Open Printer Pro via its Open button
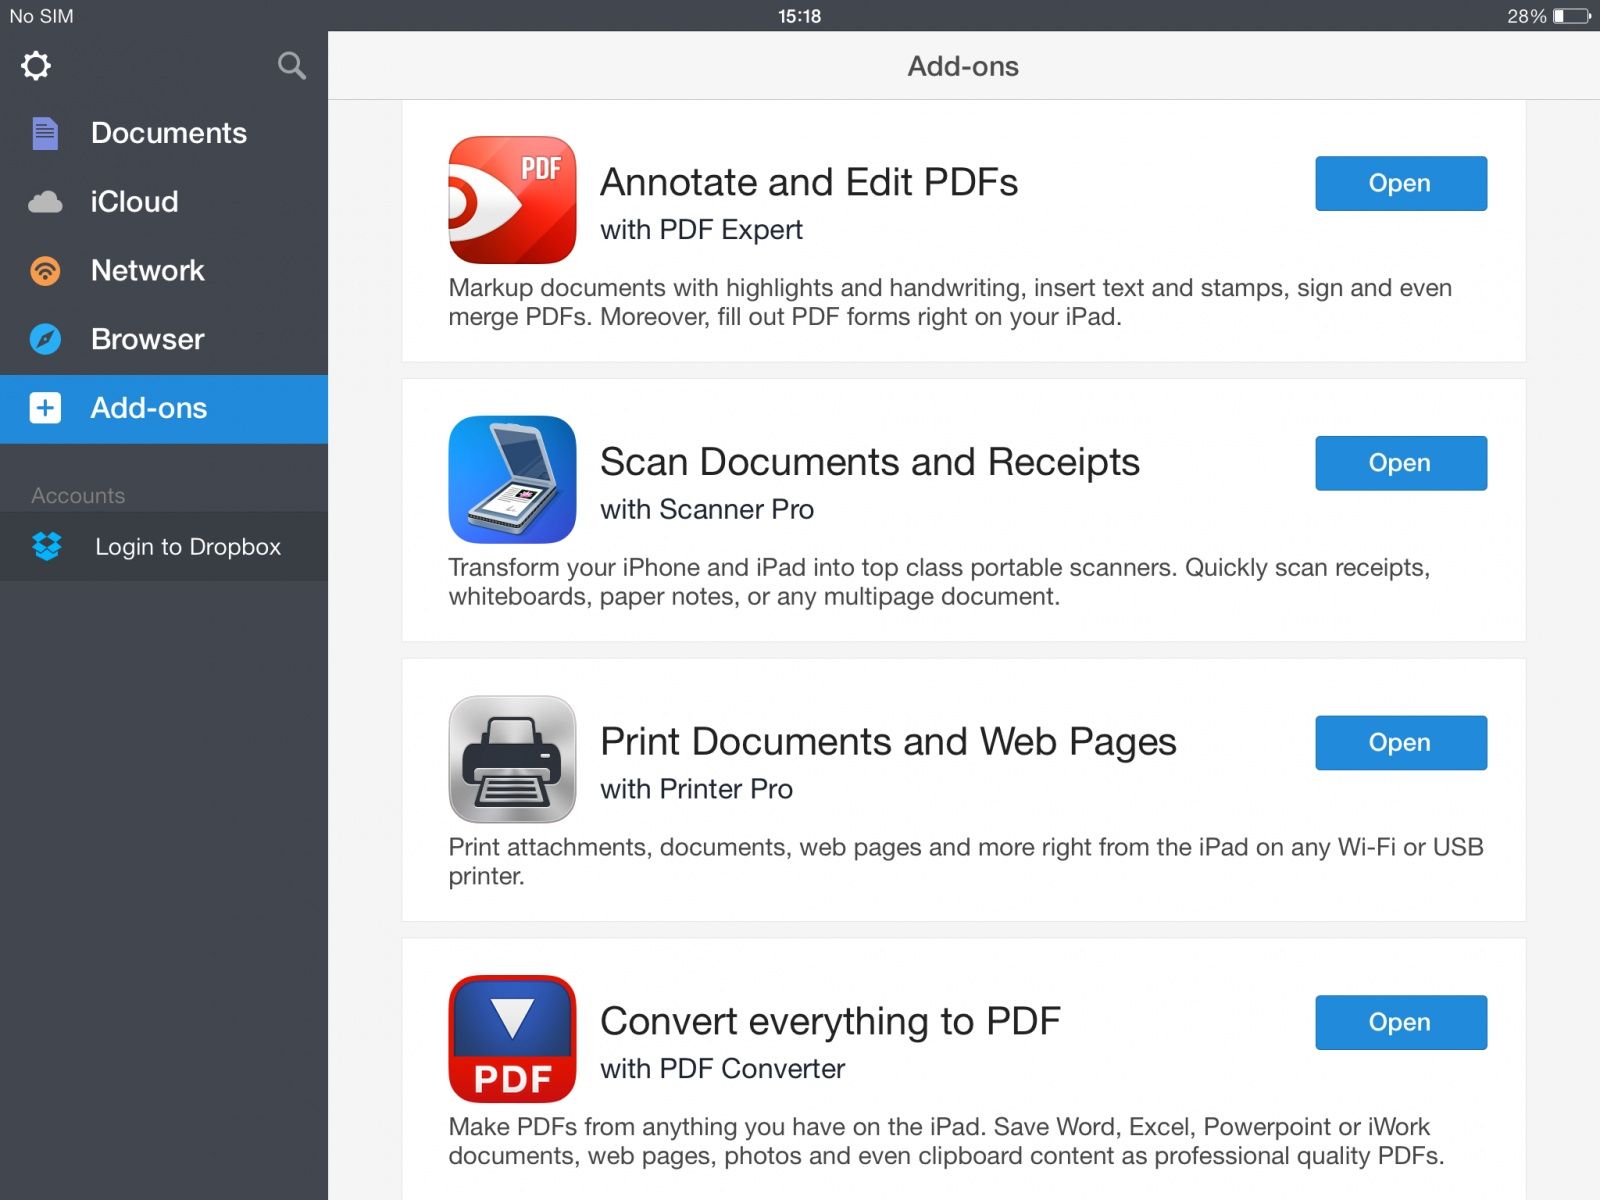 pyautogui.click(x=1401, y=743)
